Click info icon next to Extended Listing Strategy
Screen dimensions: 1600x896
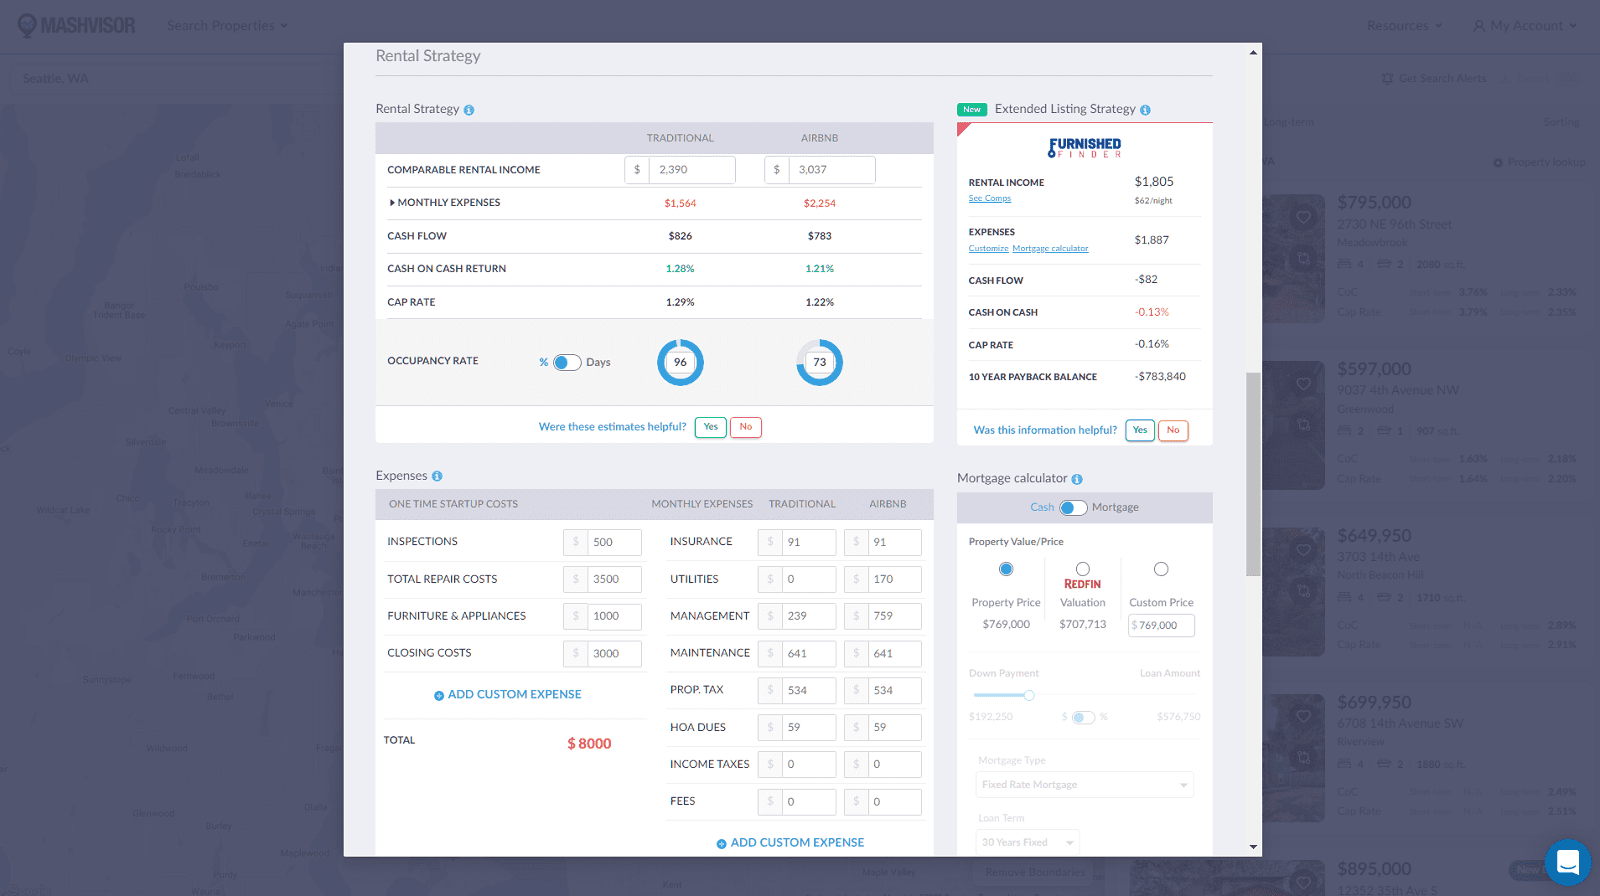click(1145, 110)
